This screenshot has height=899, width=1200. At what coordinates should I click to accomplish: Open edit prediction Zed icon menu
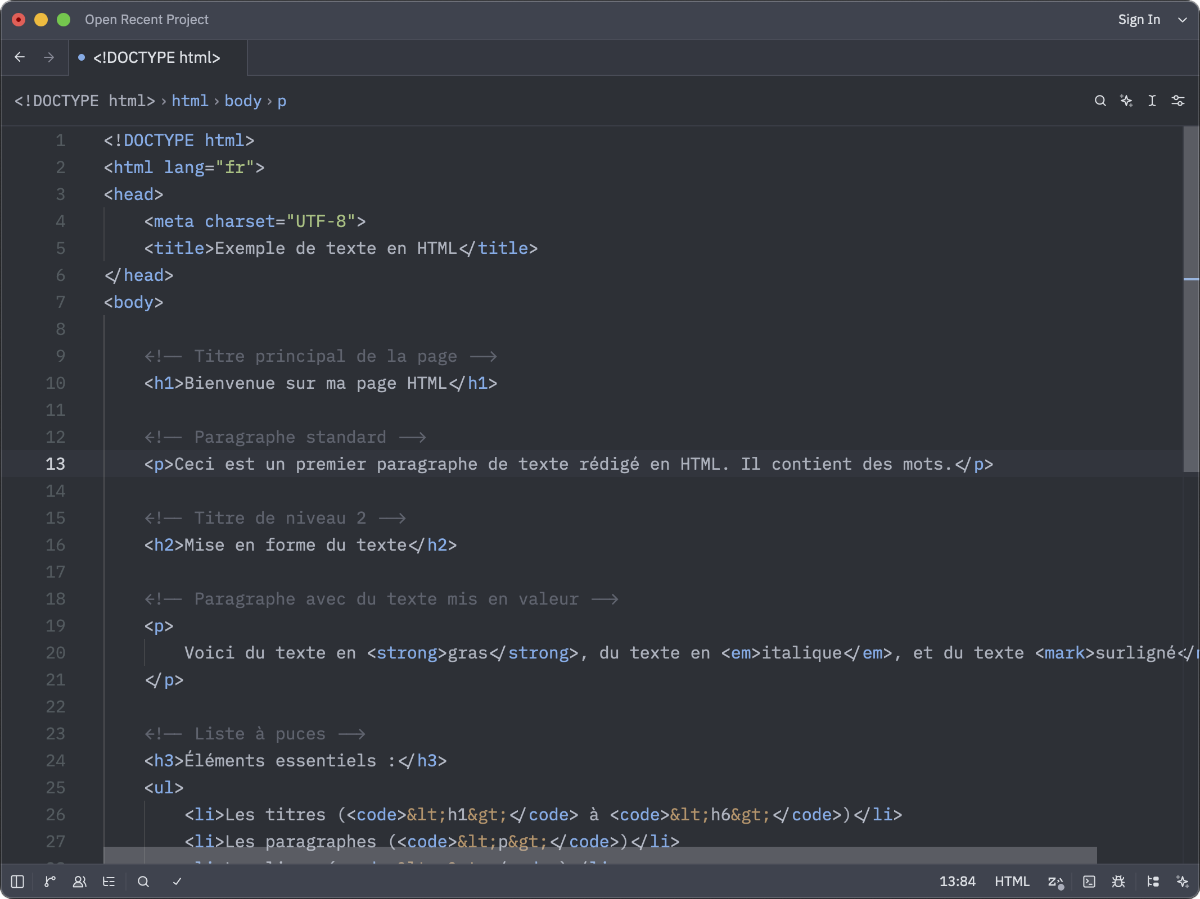(1056, 882)
